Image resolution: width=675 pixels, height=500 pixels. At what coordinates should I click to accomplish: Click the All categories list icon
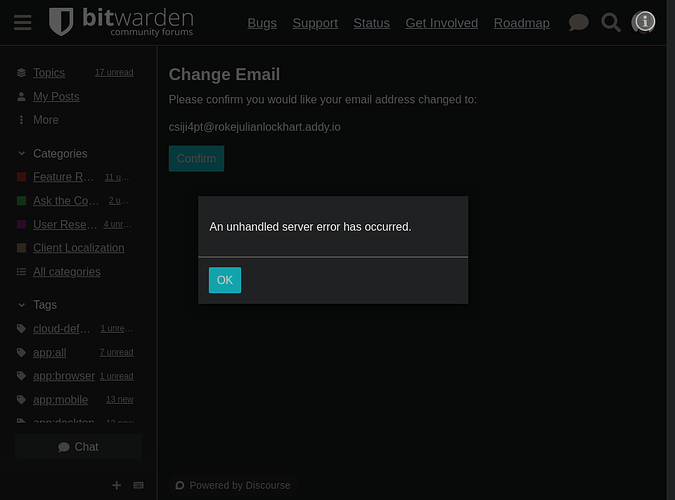(21, 272)
